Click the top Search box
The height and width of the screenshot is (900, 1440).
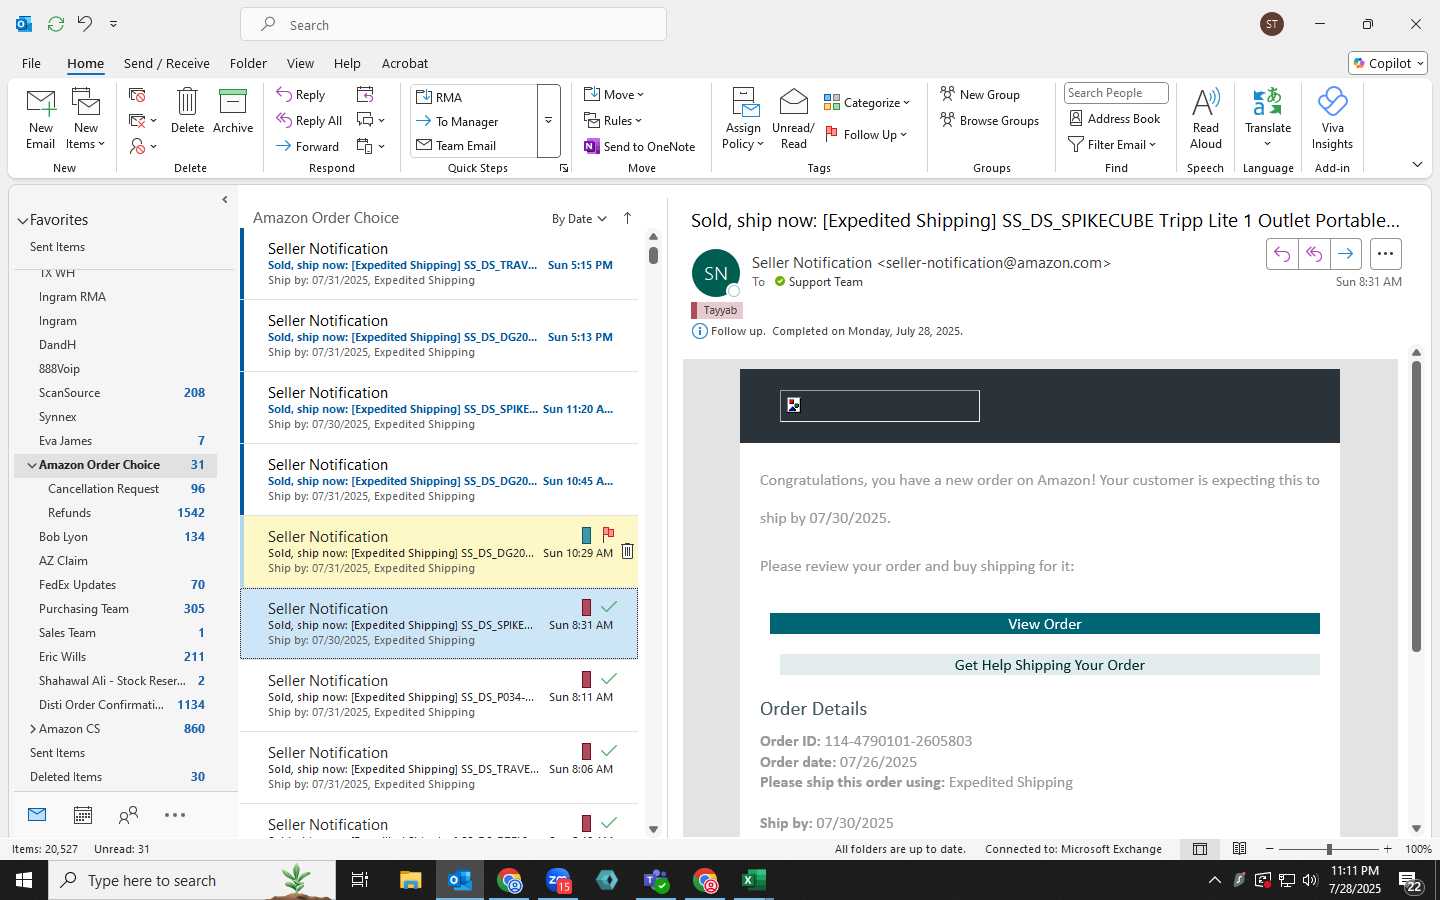coord(453,24)
